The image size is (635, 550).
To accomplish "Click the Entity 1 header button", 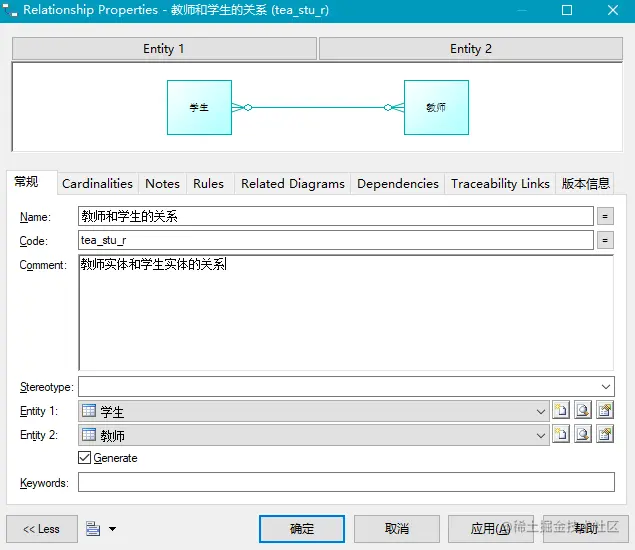I will click(x=164, y=49).
